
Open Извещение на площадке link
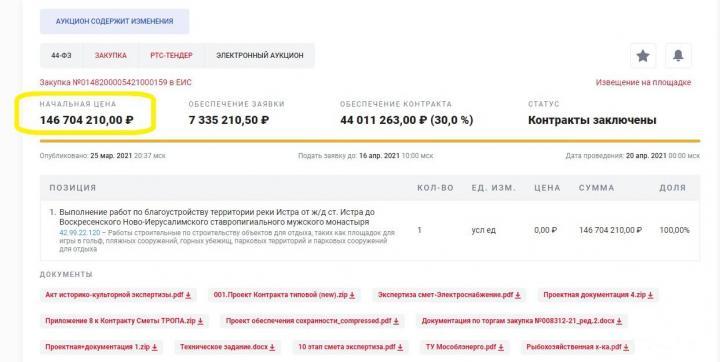(x=643, y=83)
